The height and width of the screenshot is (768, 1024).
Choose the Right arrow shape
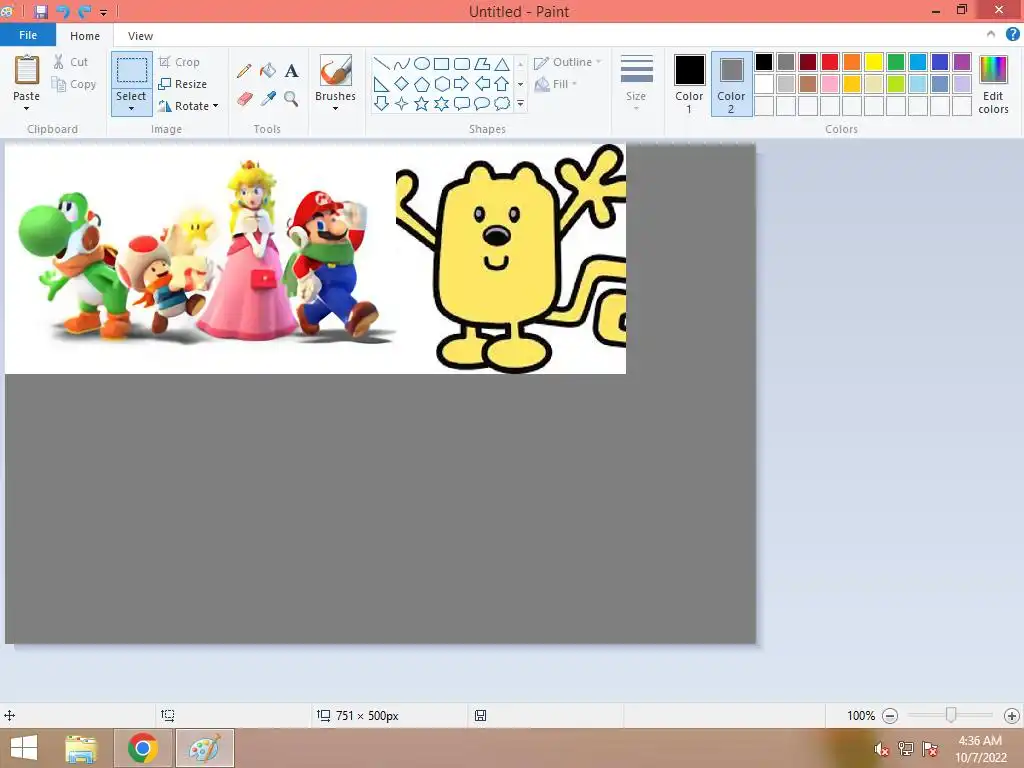click(462, 84)
